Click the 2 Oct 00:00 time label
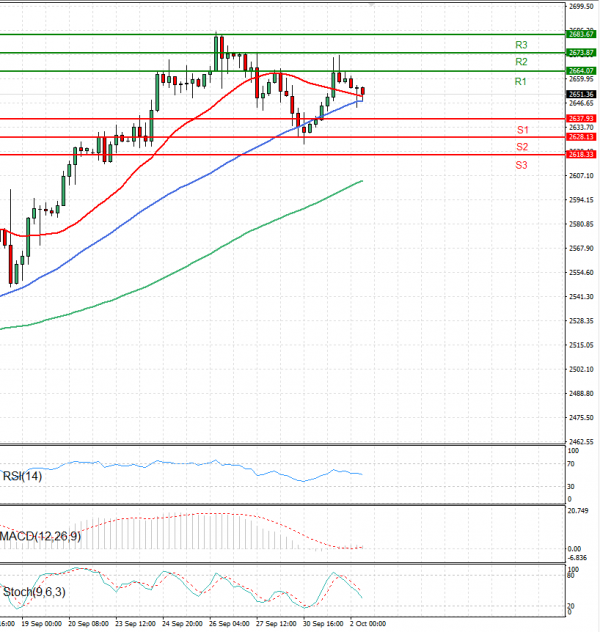The height and width of the screenshot is (632, 600). tap(368, 624)
